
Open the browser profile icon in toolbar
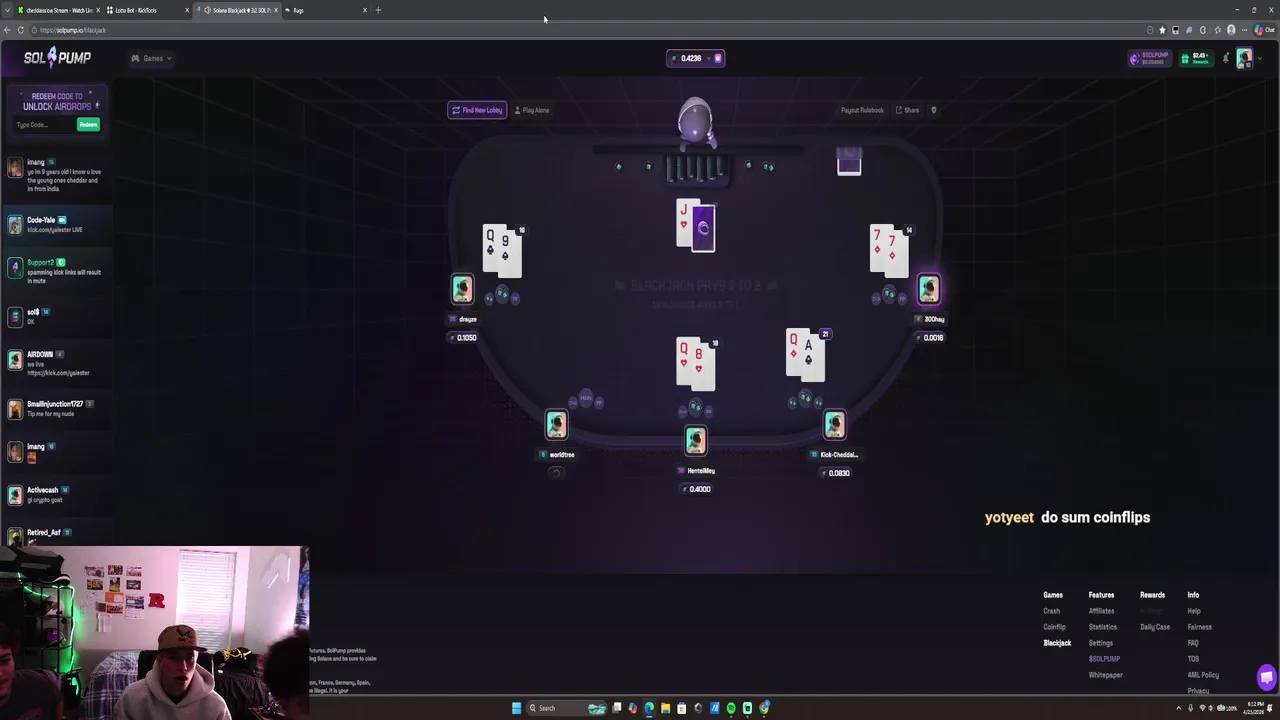tap(1231, 30)
